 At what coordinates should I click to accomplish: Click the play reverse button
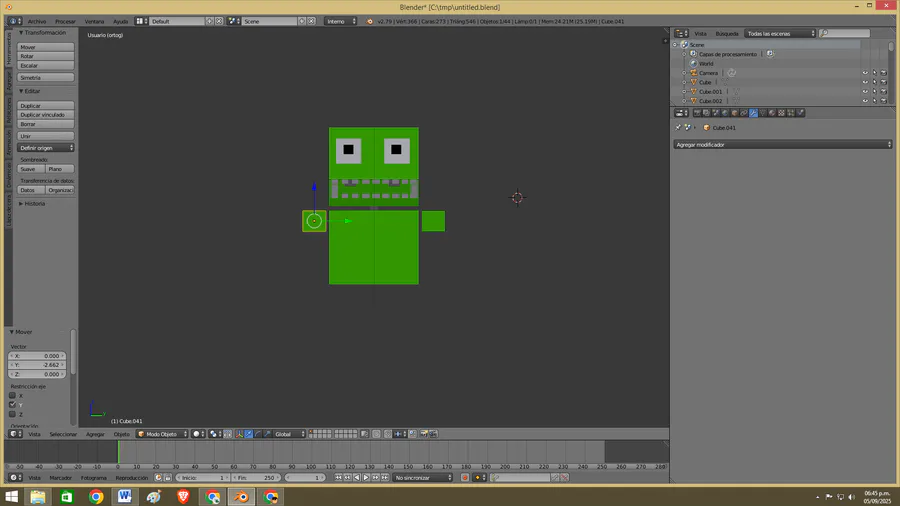click(357, 477)
